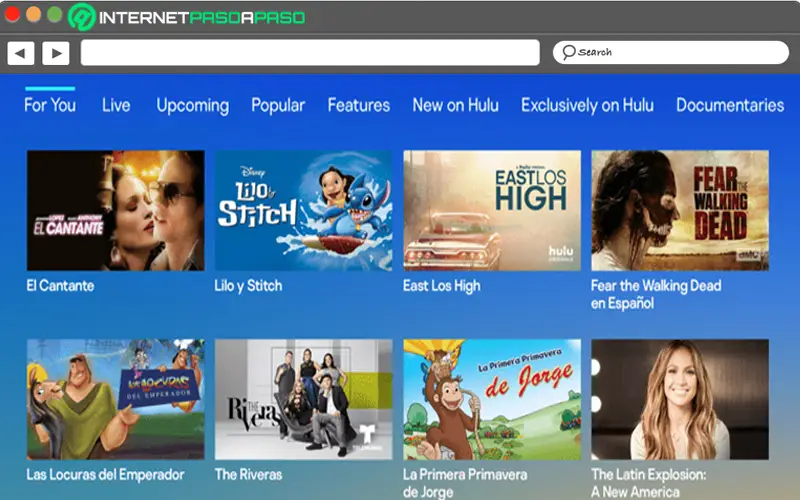Click La Primera Primavera de Jorge title
The width and height of the screenshot is (800, 500).
pos(465,483)
